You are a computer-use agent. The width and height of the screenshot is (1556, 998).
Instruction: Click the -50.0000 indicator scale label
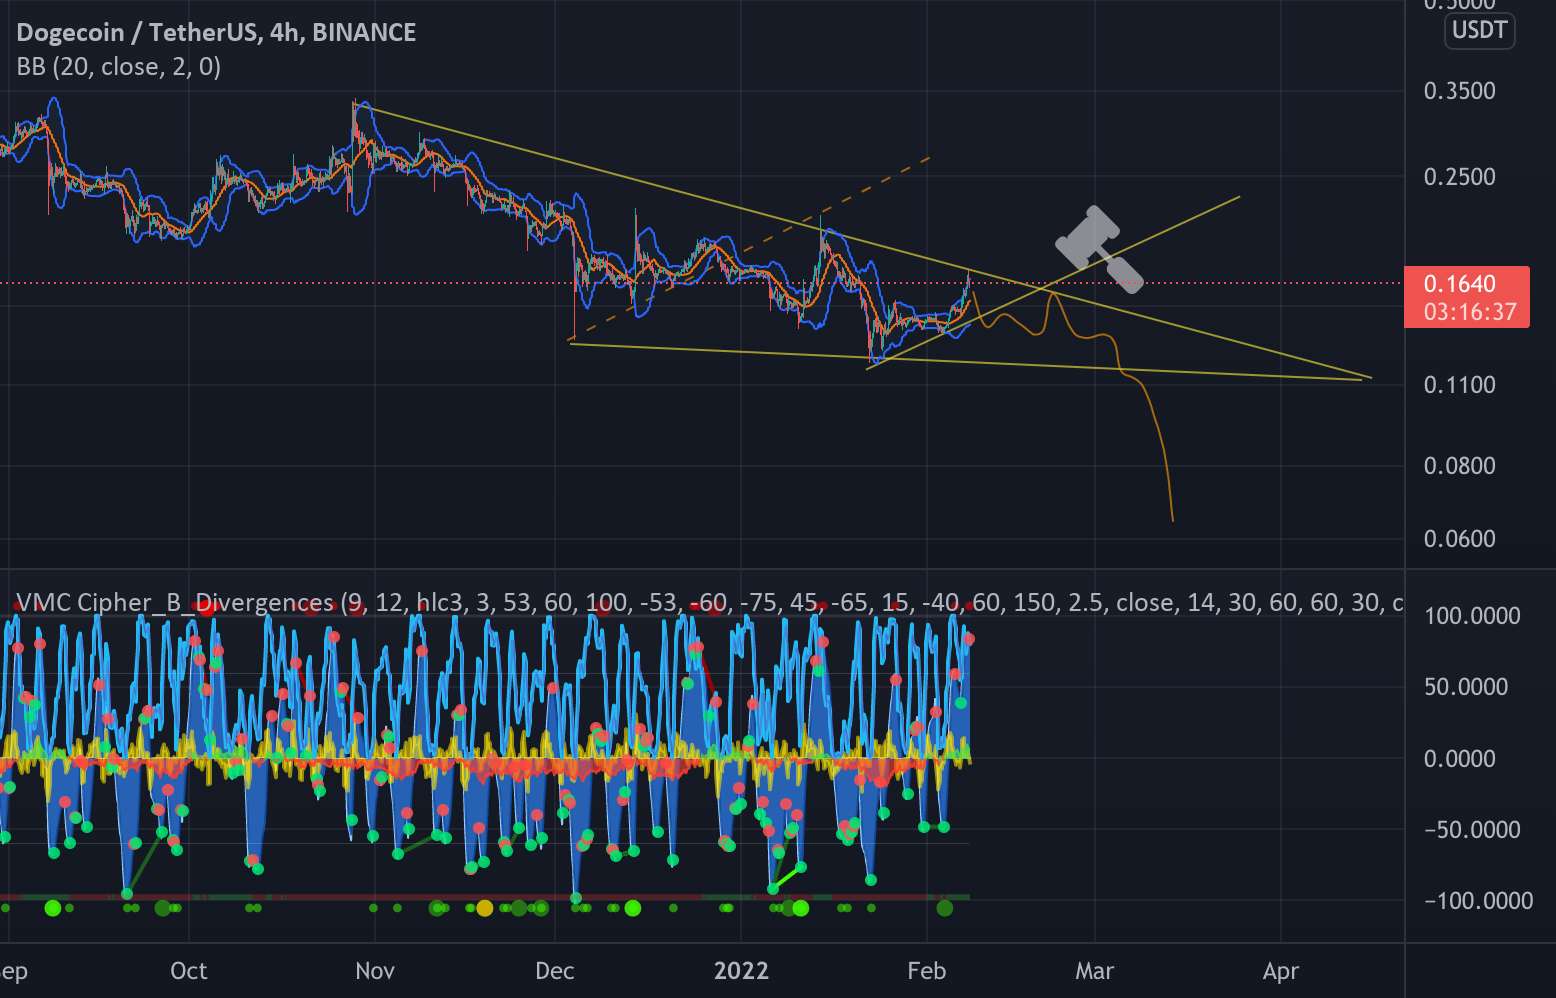click(1470, 830)
